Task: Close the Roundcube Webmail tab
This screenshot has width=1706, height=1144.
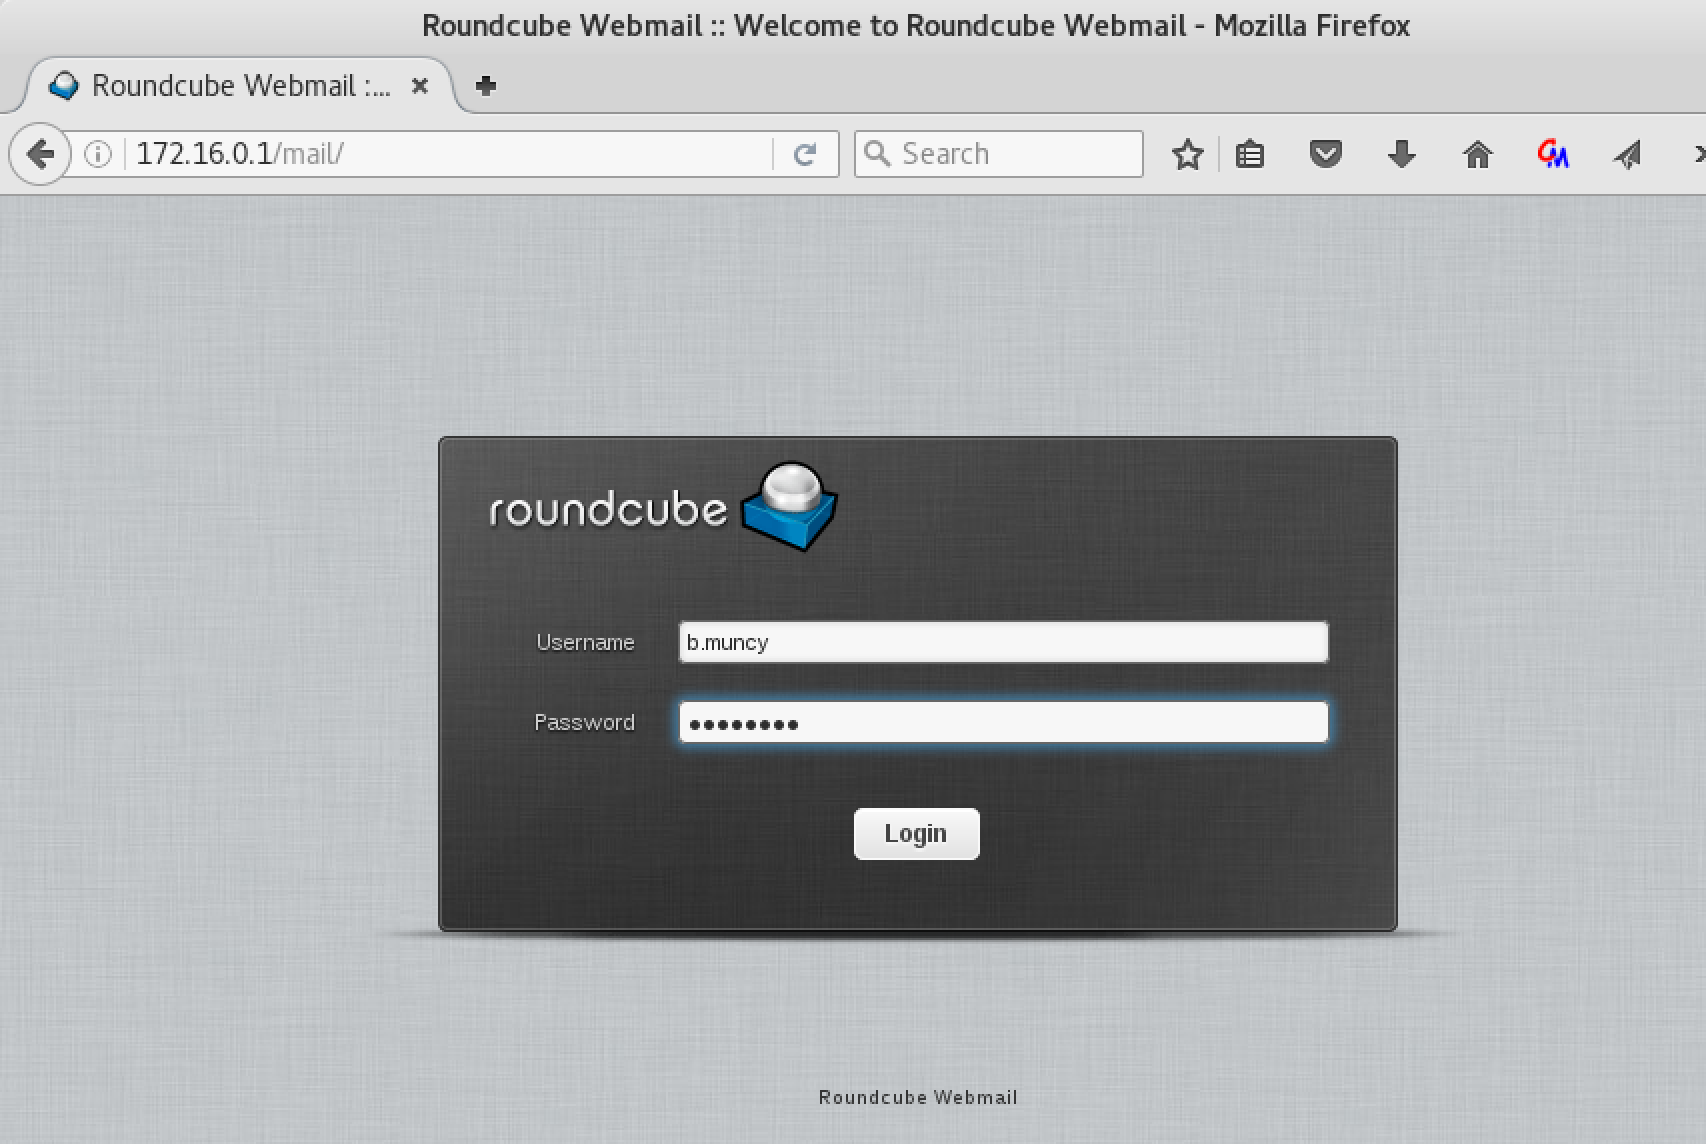Action: tap(420, 86)
